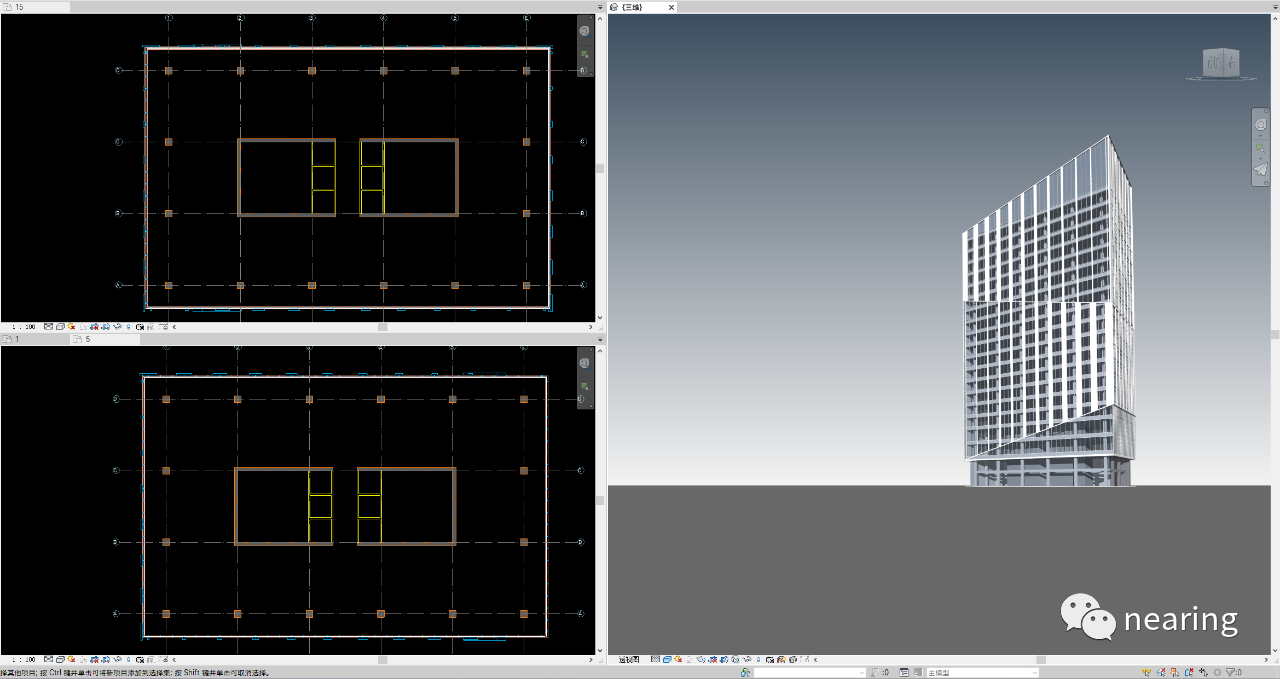Open the steering wheel in view 15 navigation bar

point(585,30)
